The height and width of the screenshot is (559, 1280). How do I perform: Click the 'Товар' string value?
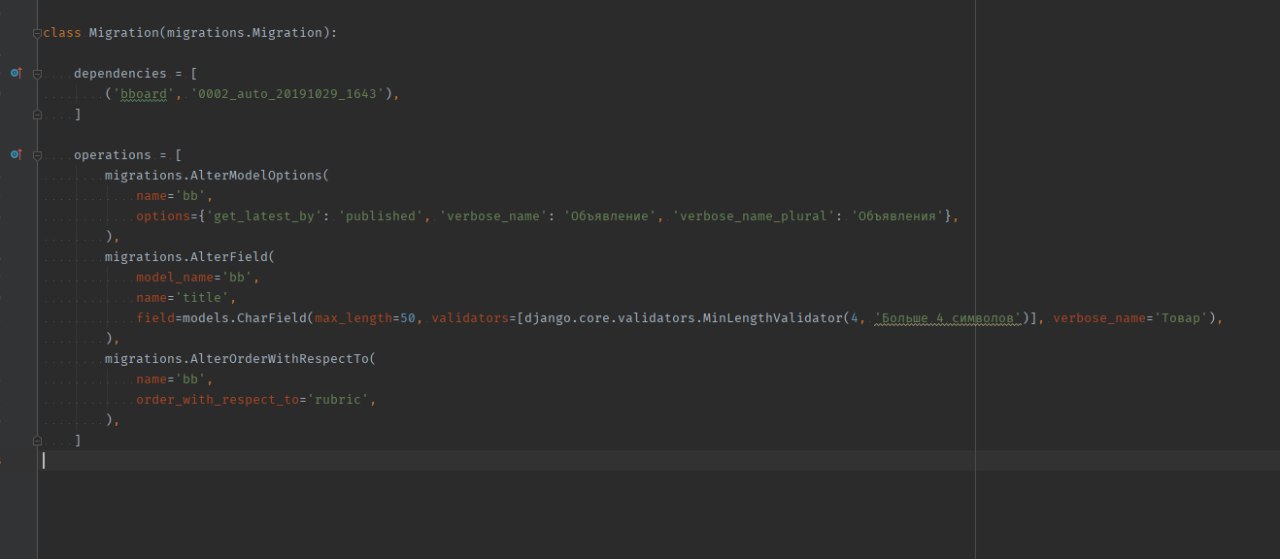click(x=1182, y=318)
